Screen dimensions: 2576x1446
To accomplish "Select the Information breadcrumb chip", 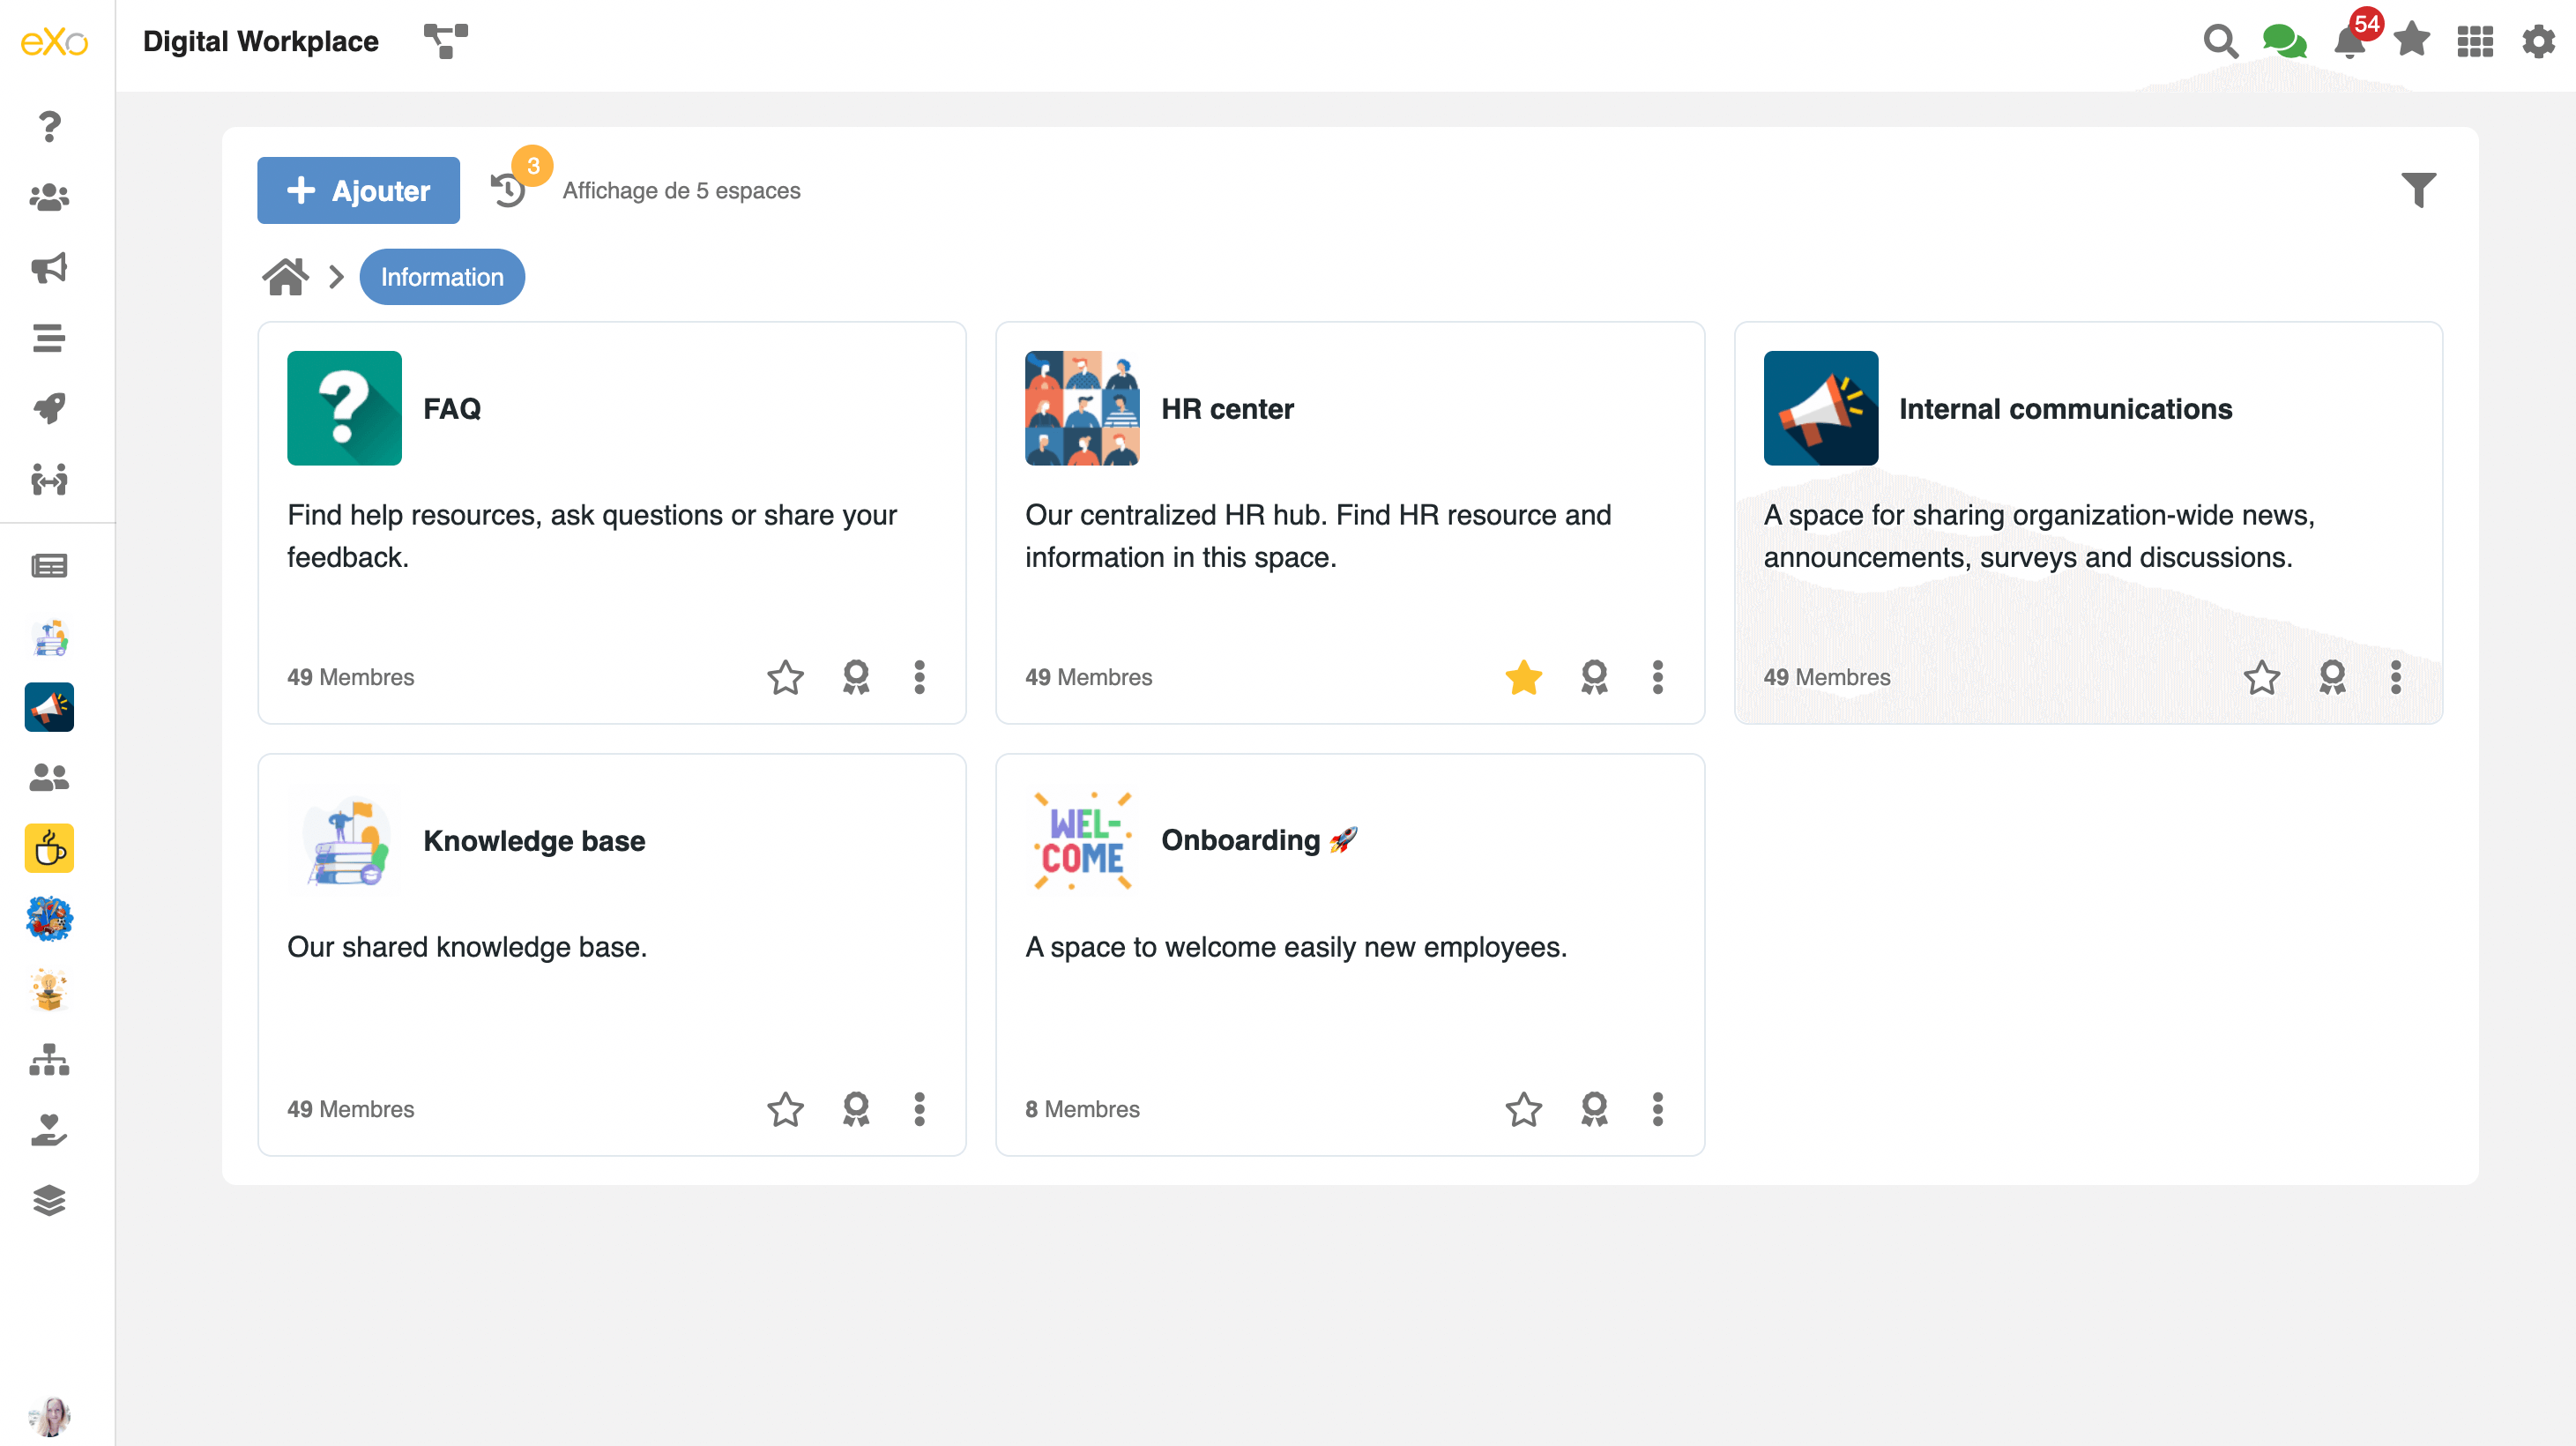I will 441,277.
